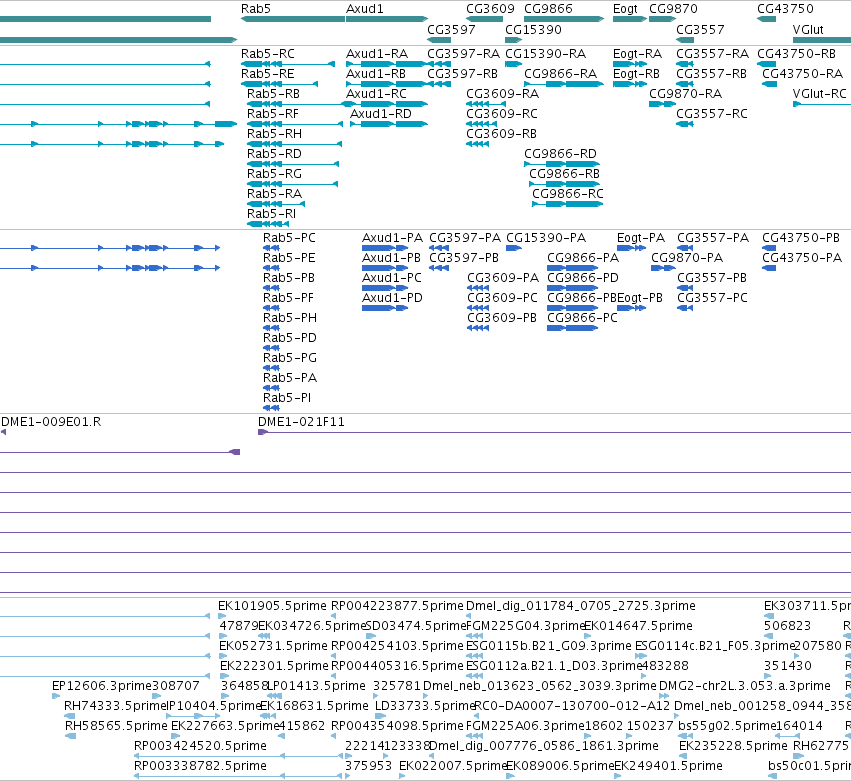Select transcript label "CG3609-RA"
851x781 pixels.
coord(503,94)
